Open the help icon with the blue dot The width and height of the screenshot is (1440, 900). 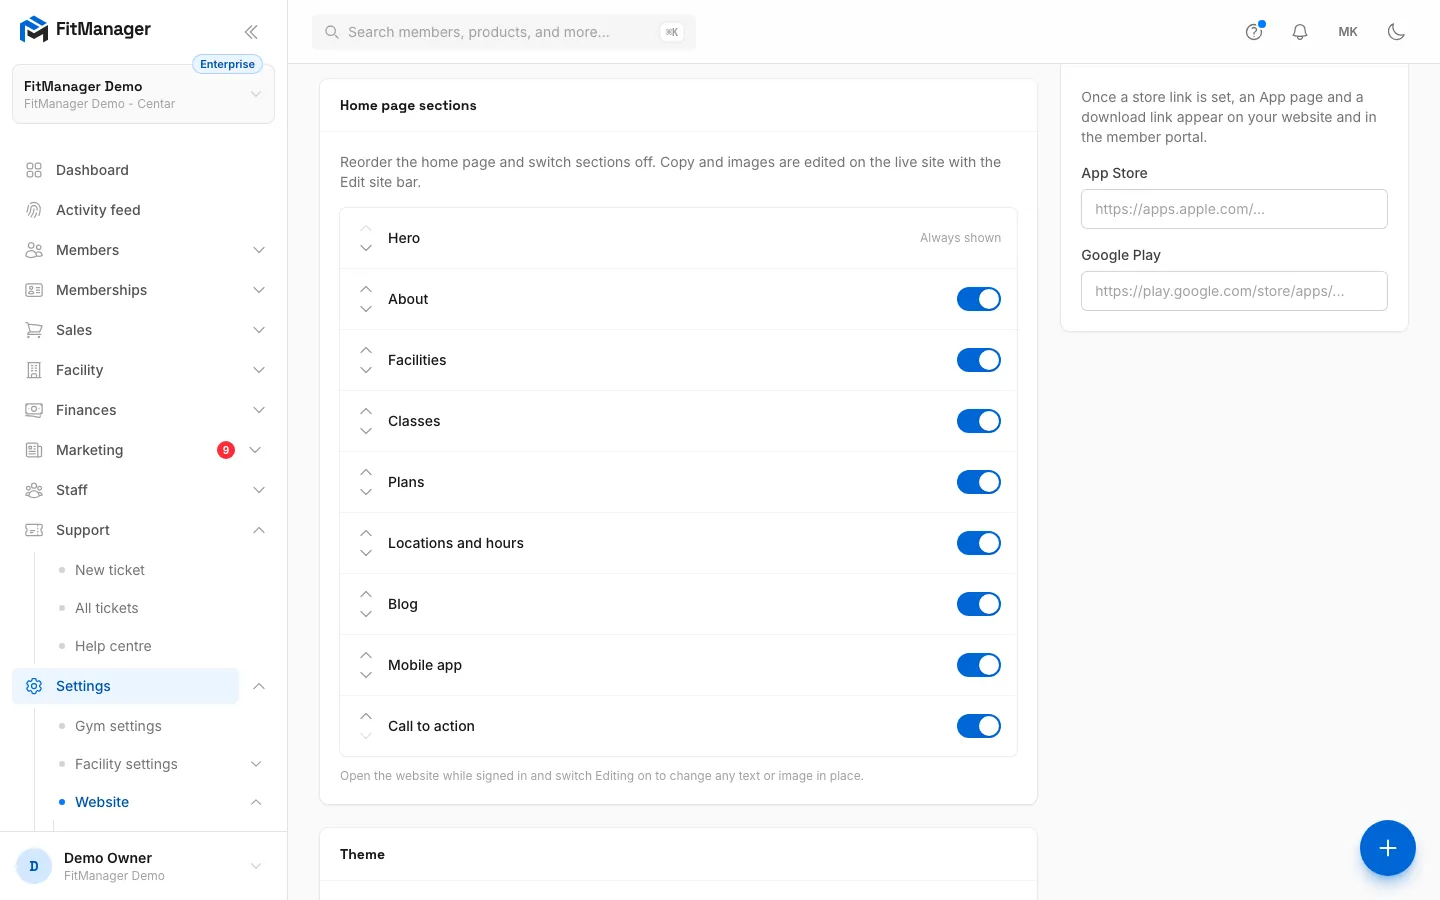[x=1254, y=32]
